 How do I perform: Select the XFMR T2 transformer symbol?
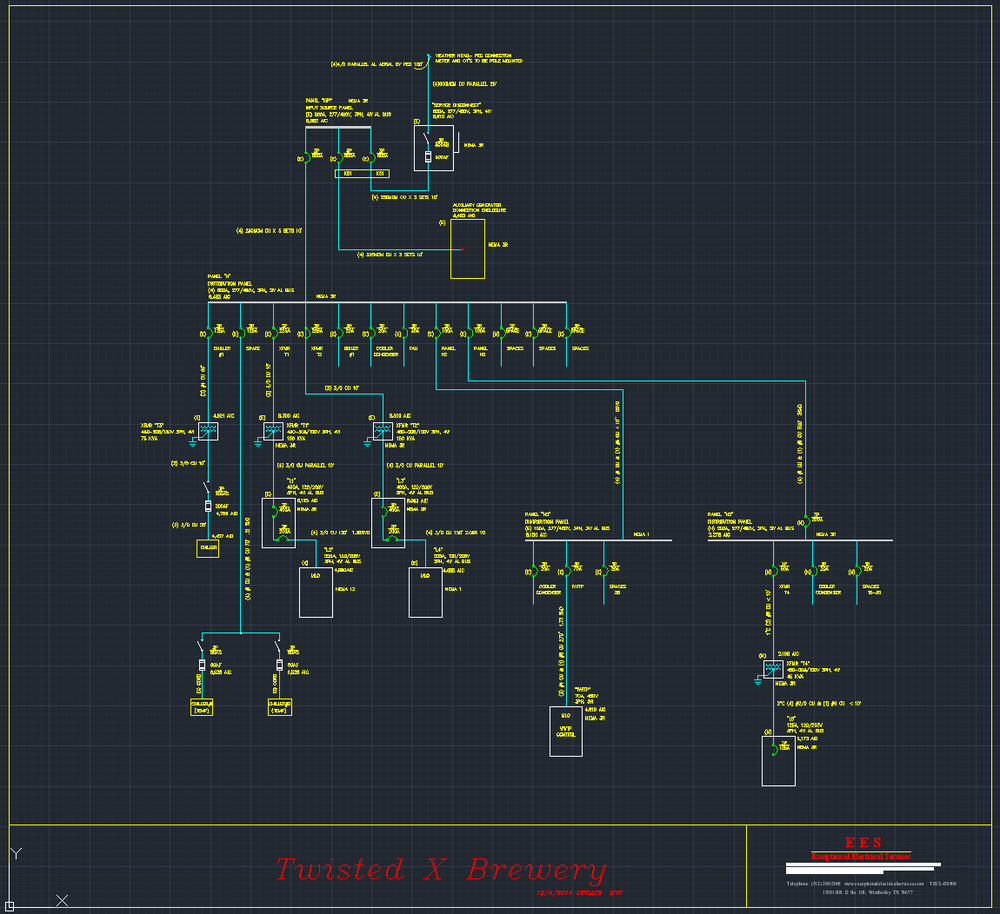pyautogui.click(x=383, y=431)
